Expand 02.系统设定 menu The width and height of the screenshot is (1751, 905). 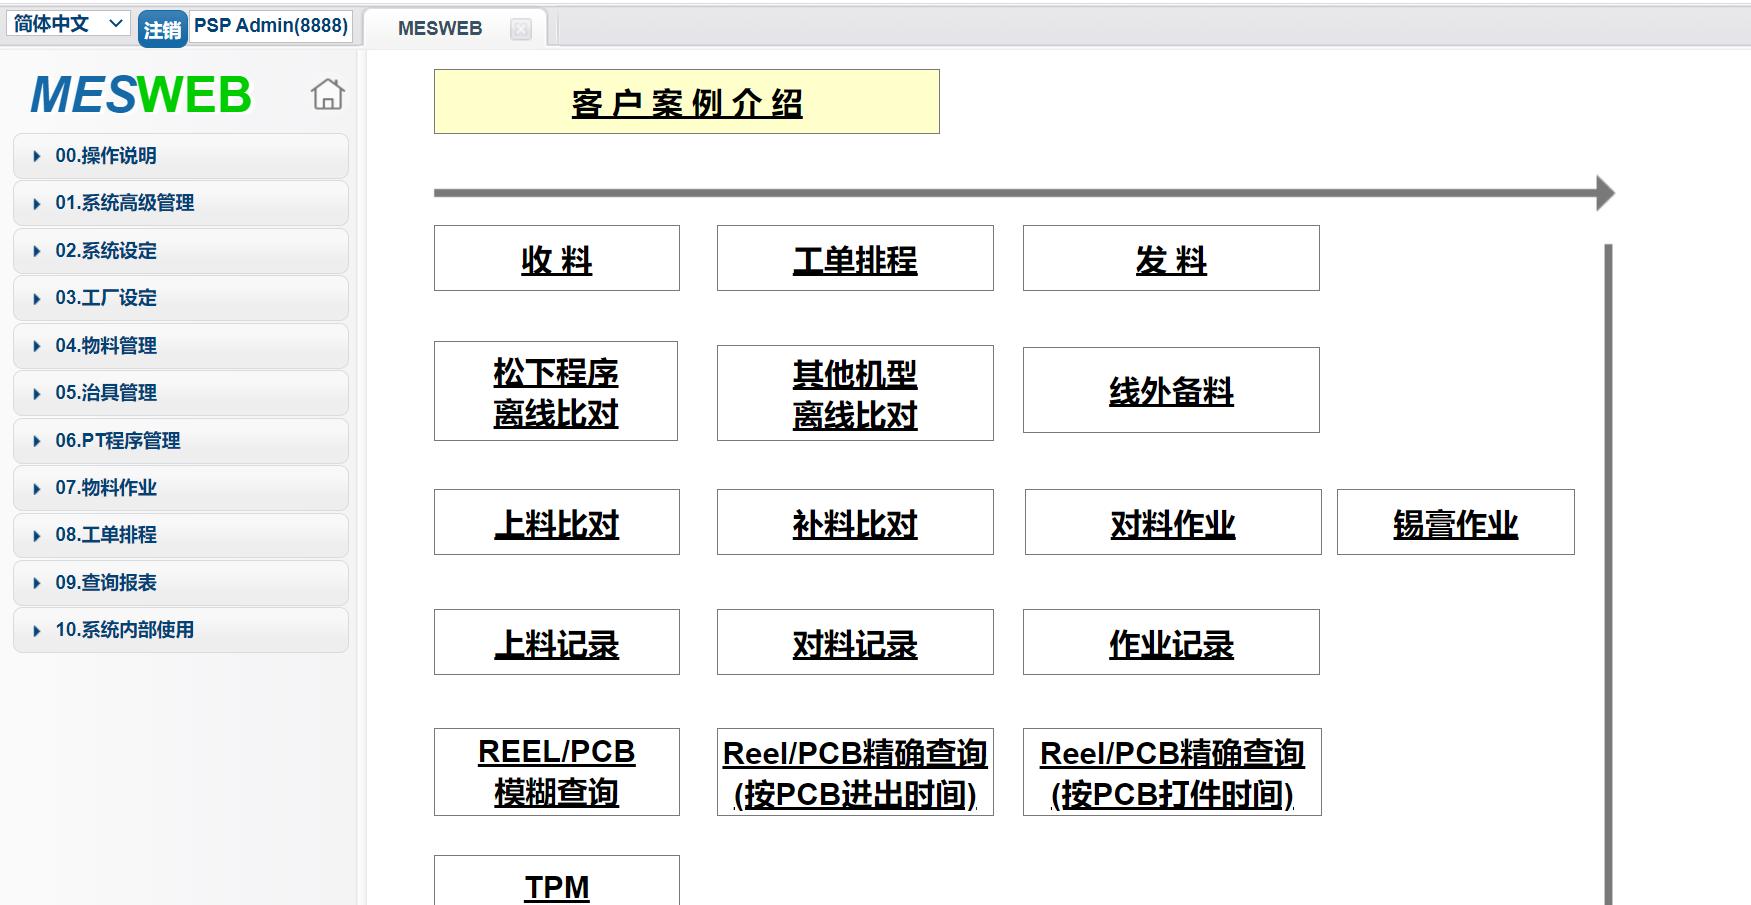point(181,251)
